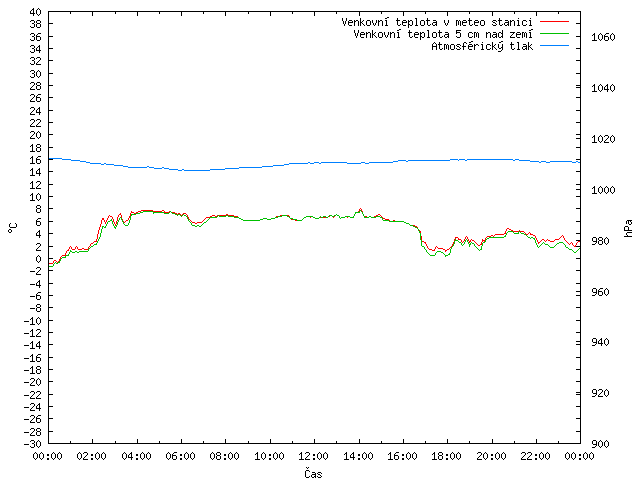Click the "1000" pressure tick label
The width and height of the screenshot is (640, 480).
(x=603, y=190)
